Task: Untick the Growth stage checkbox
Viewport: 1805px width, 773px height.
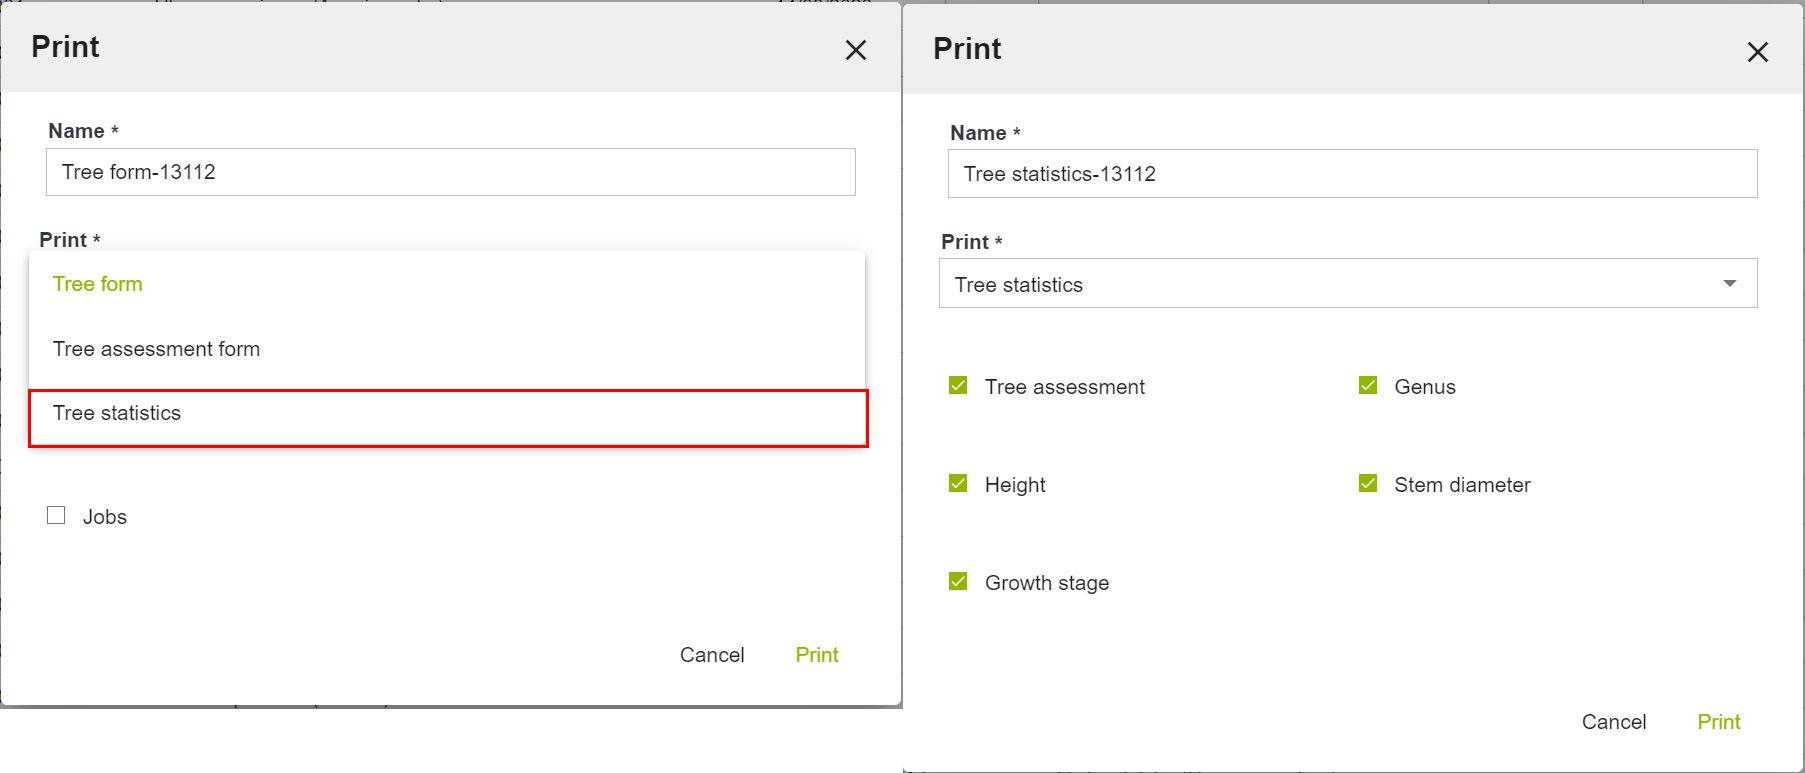Action: pos(958,582)
